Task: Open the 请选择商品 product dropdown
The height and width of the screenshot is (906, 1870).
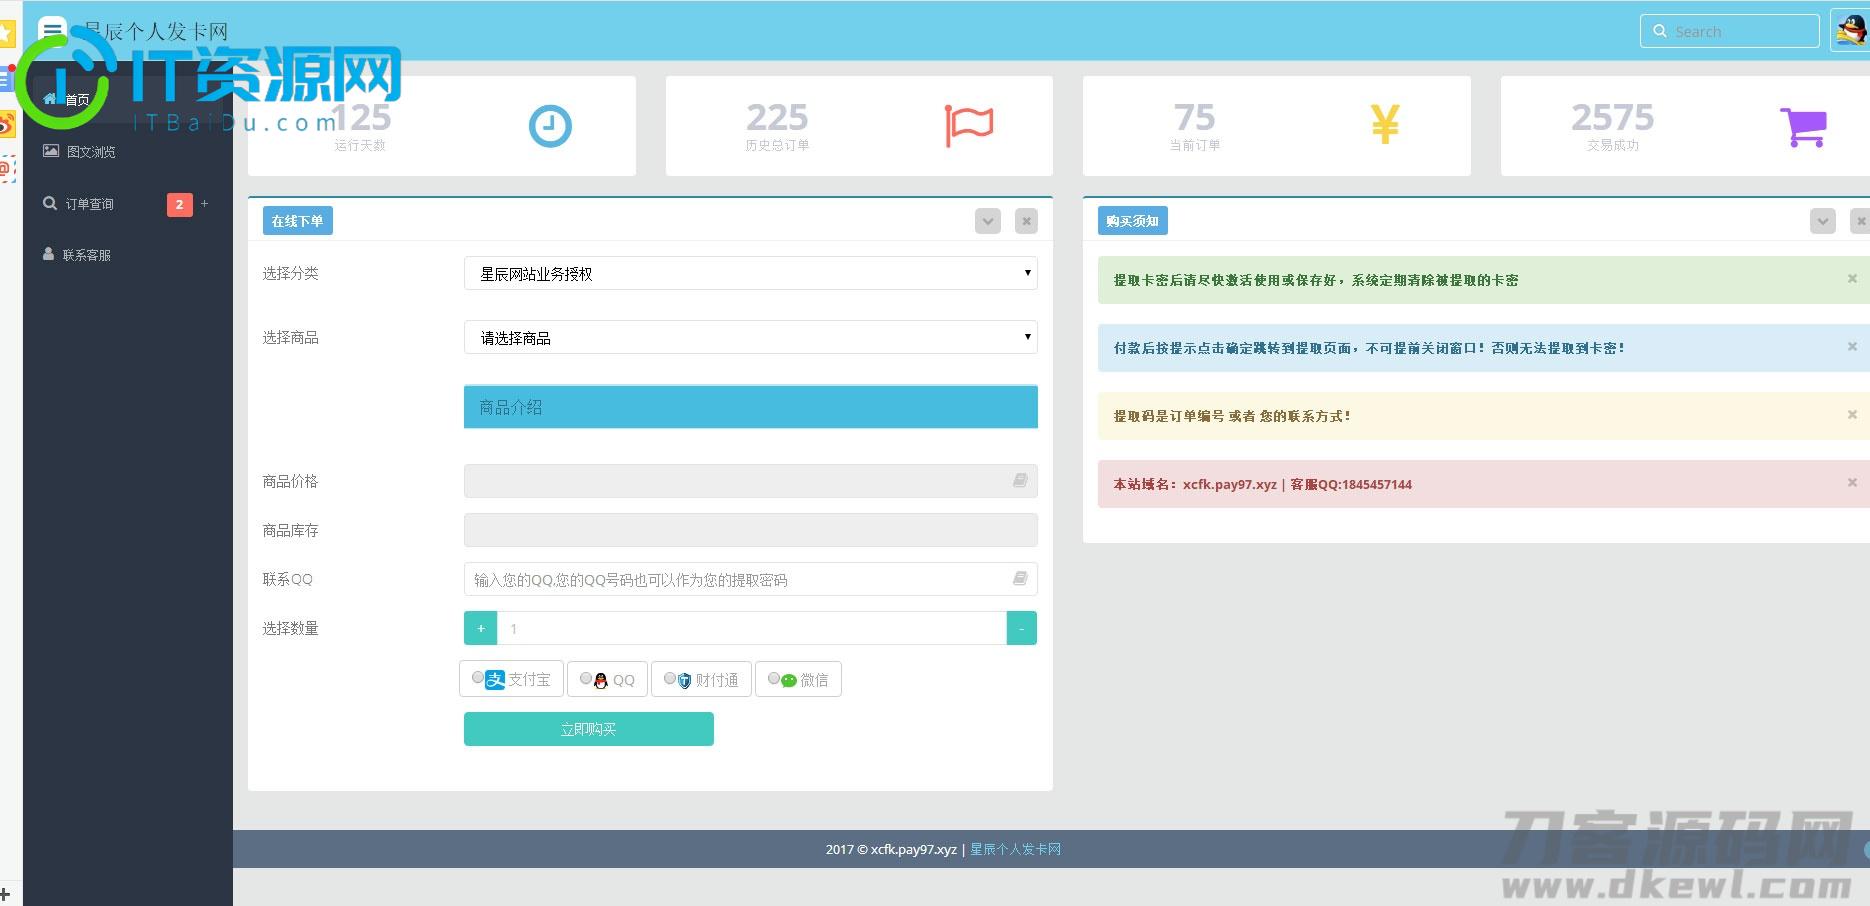Action: tap(750, 337)
